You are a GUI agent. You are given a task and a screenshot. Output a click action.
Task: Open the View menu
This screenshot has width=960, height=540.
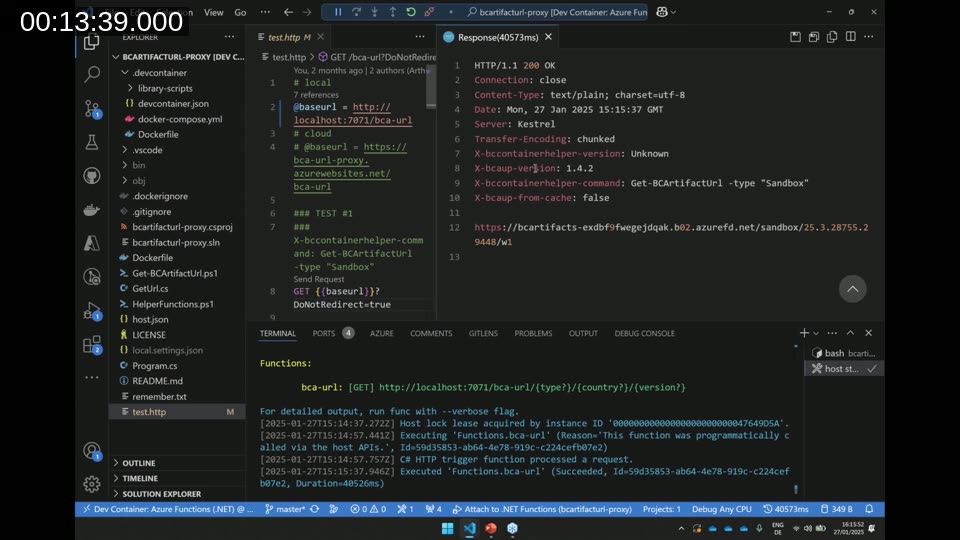(x=213, y=12)
